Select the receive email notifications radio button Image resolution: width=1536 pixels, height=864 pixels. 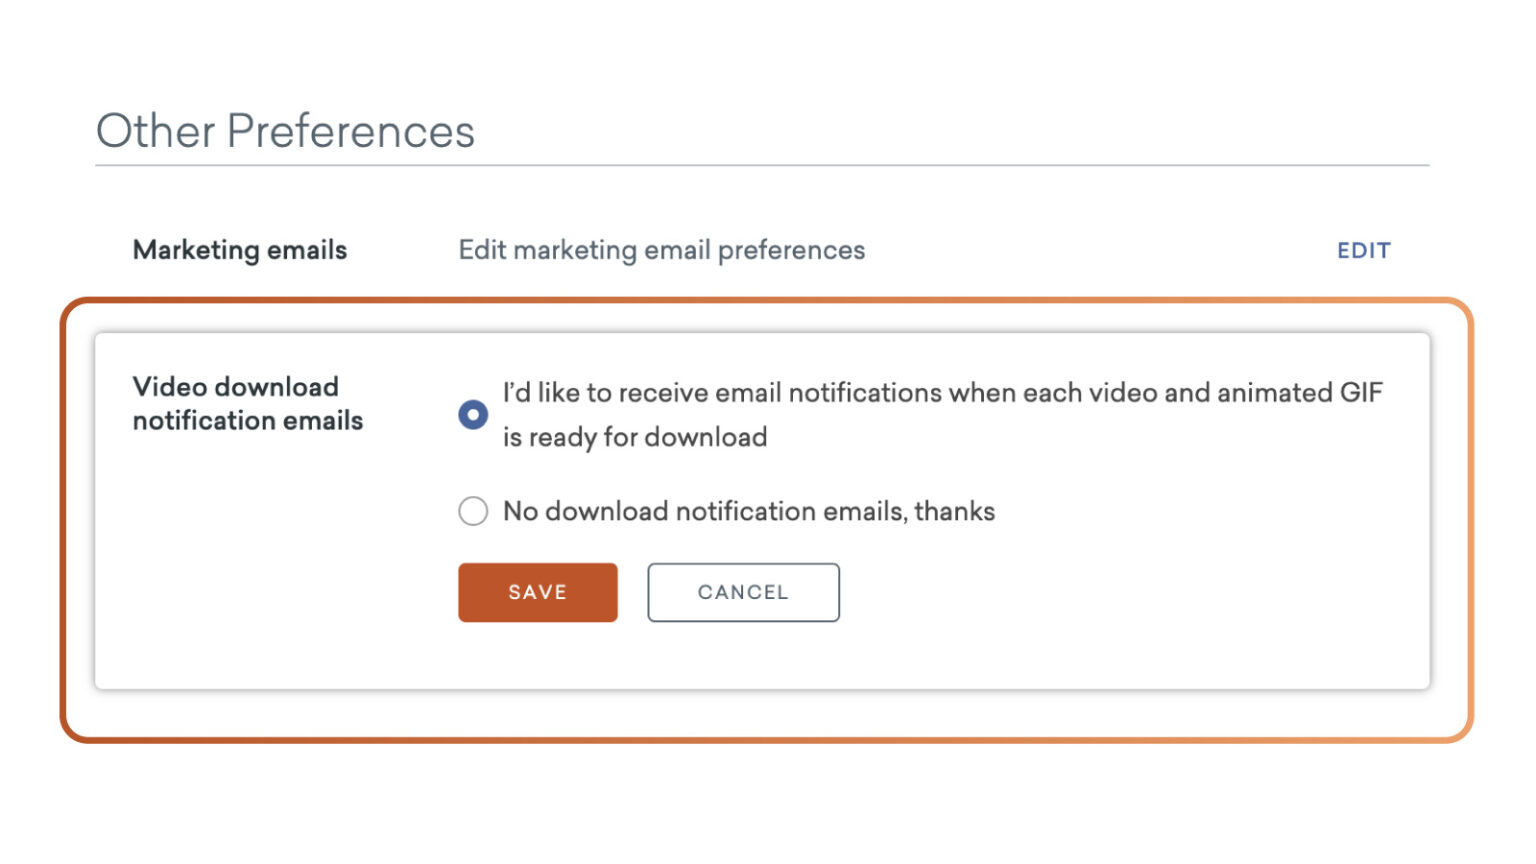pyautogui.click(x=473, y=414)
